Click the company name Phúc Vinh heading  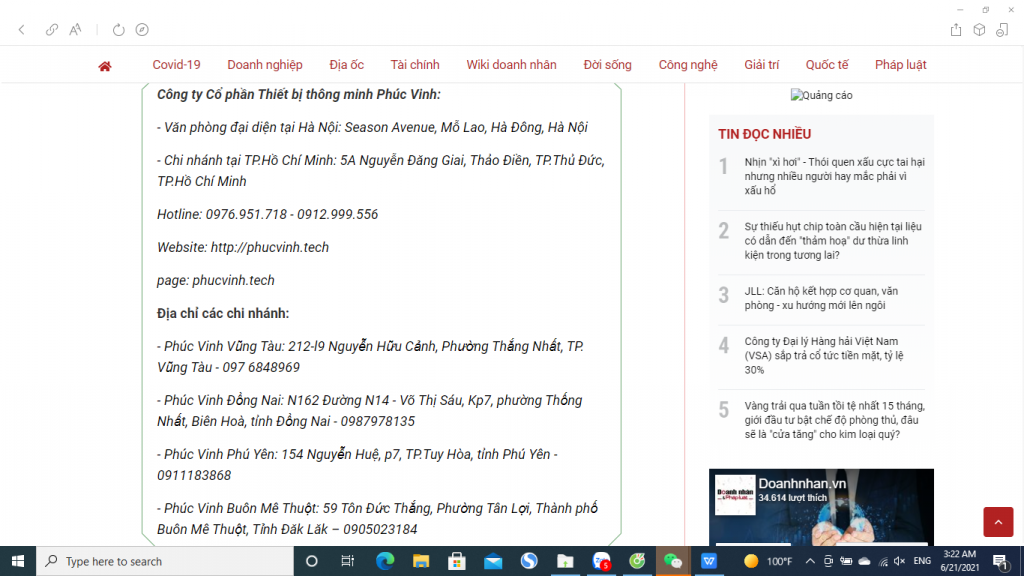(x=298, y=94)
